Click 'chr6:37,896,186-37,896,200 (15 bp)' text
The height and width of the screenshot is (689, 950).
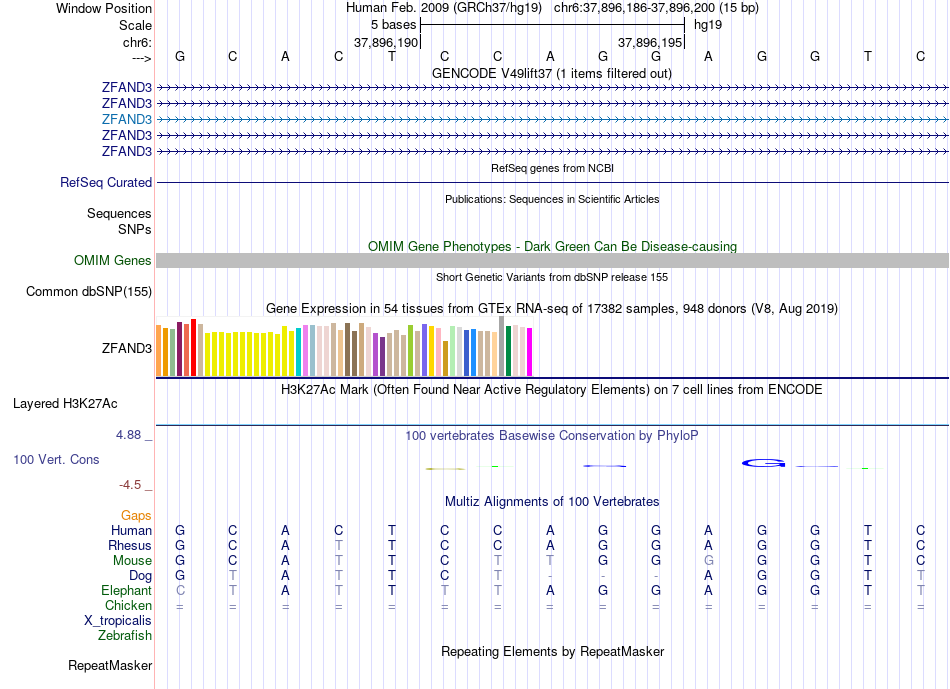(656, 8)
